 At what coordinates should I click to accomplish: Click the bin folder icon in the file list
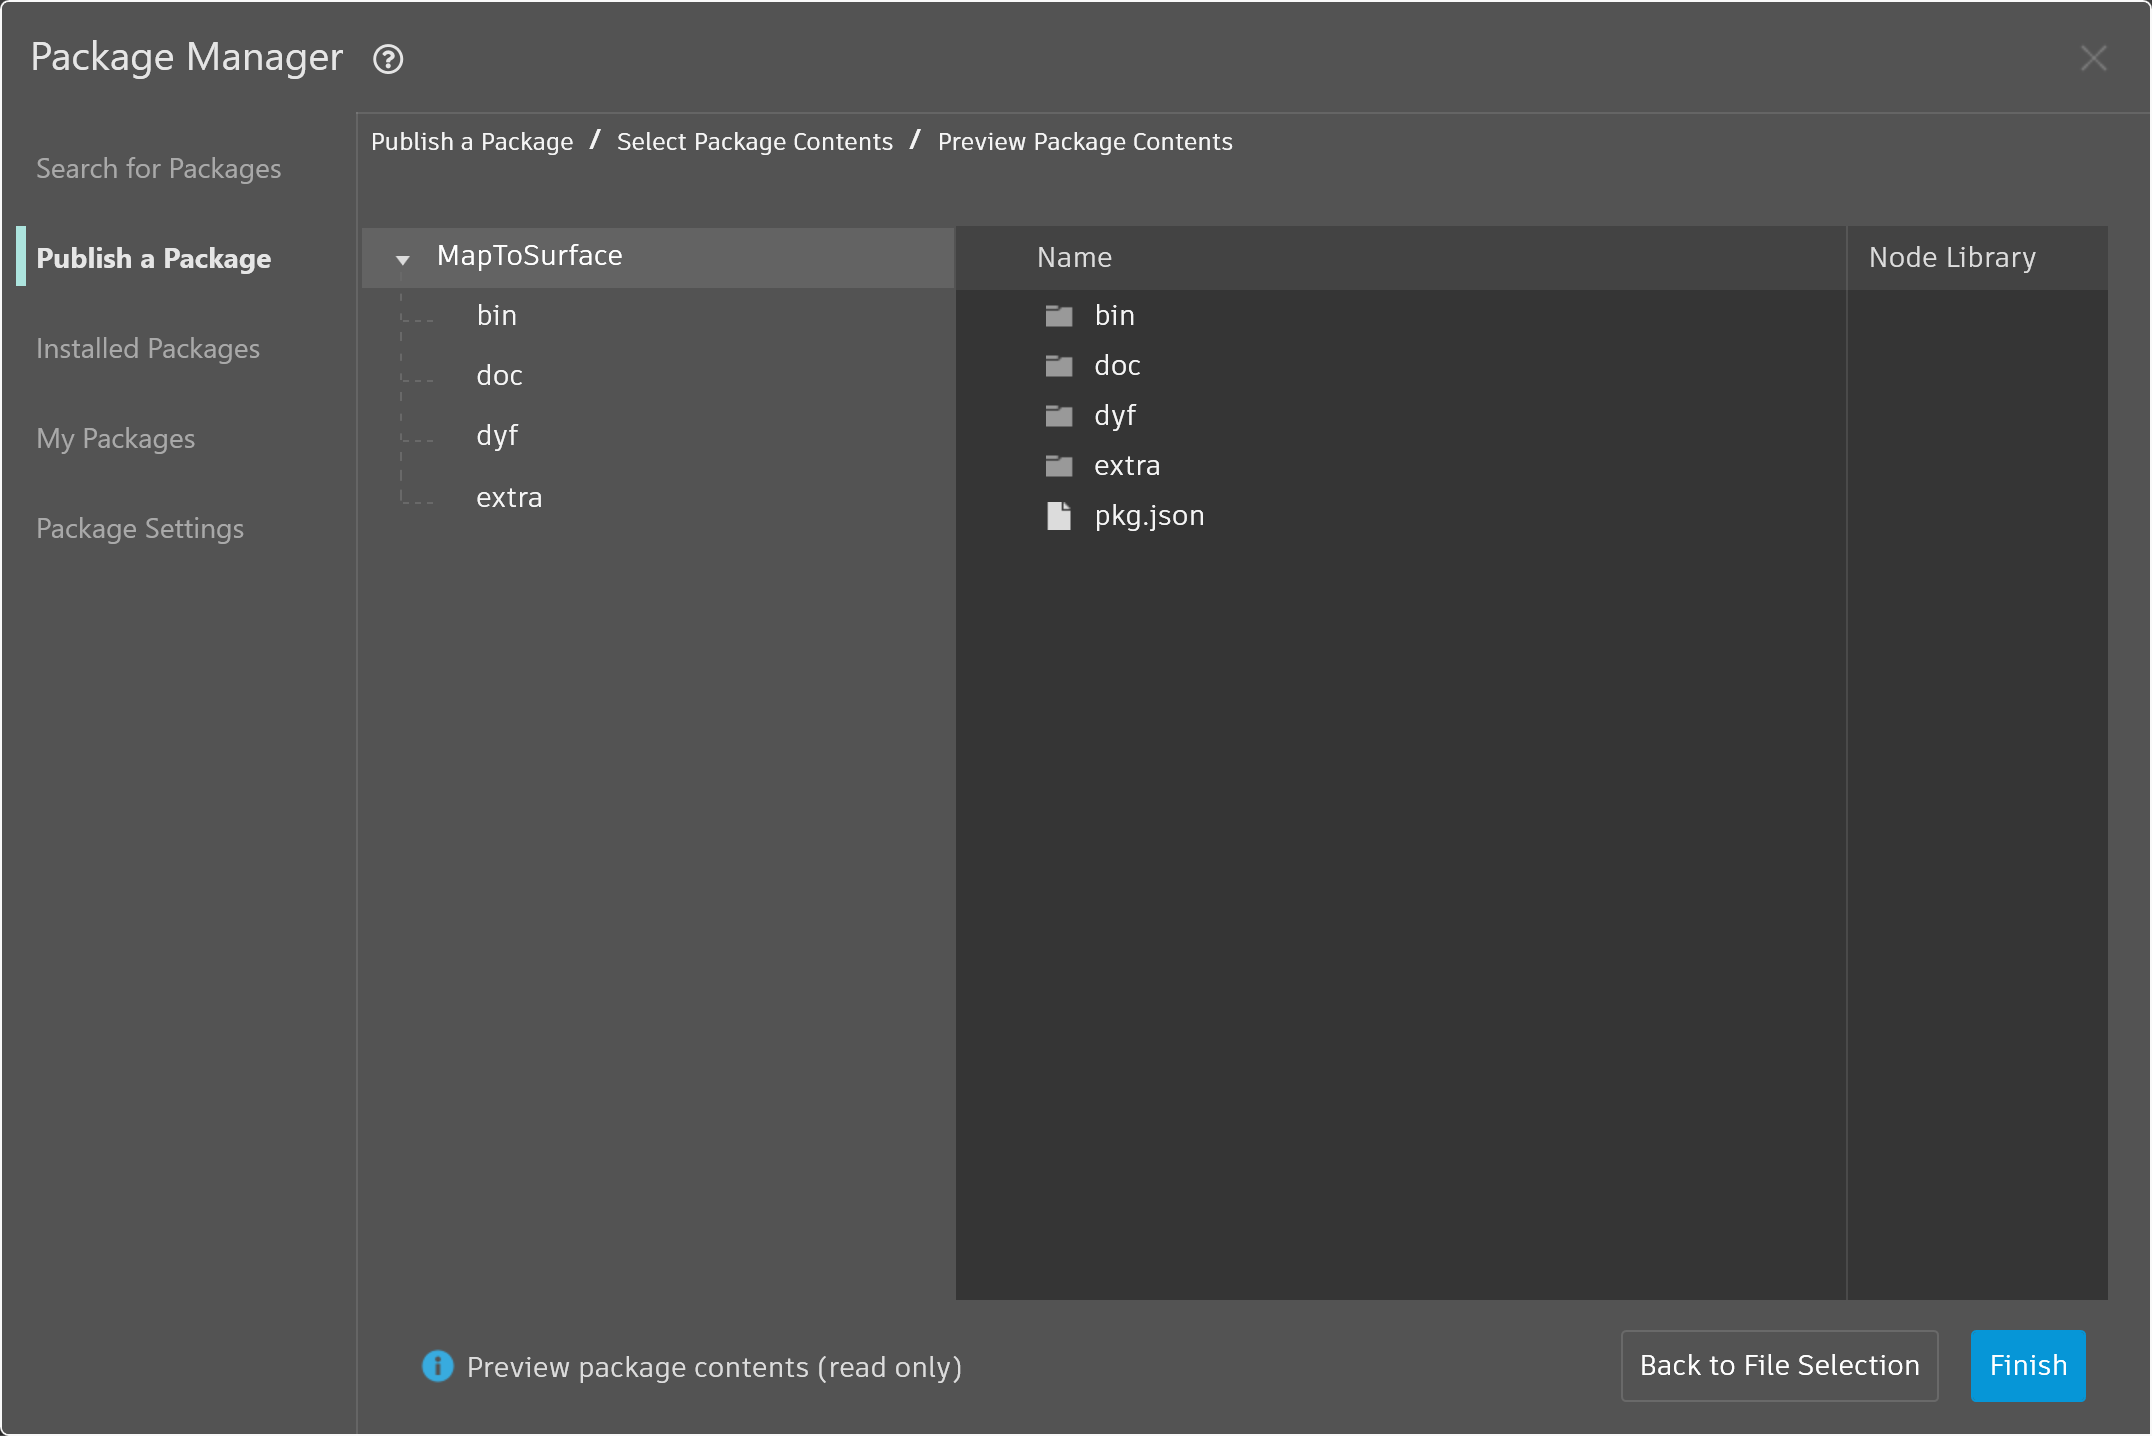[1059, 316]
